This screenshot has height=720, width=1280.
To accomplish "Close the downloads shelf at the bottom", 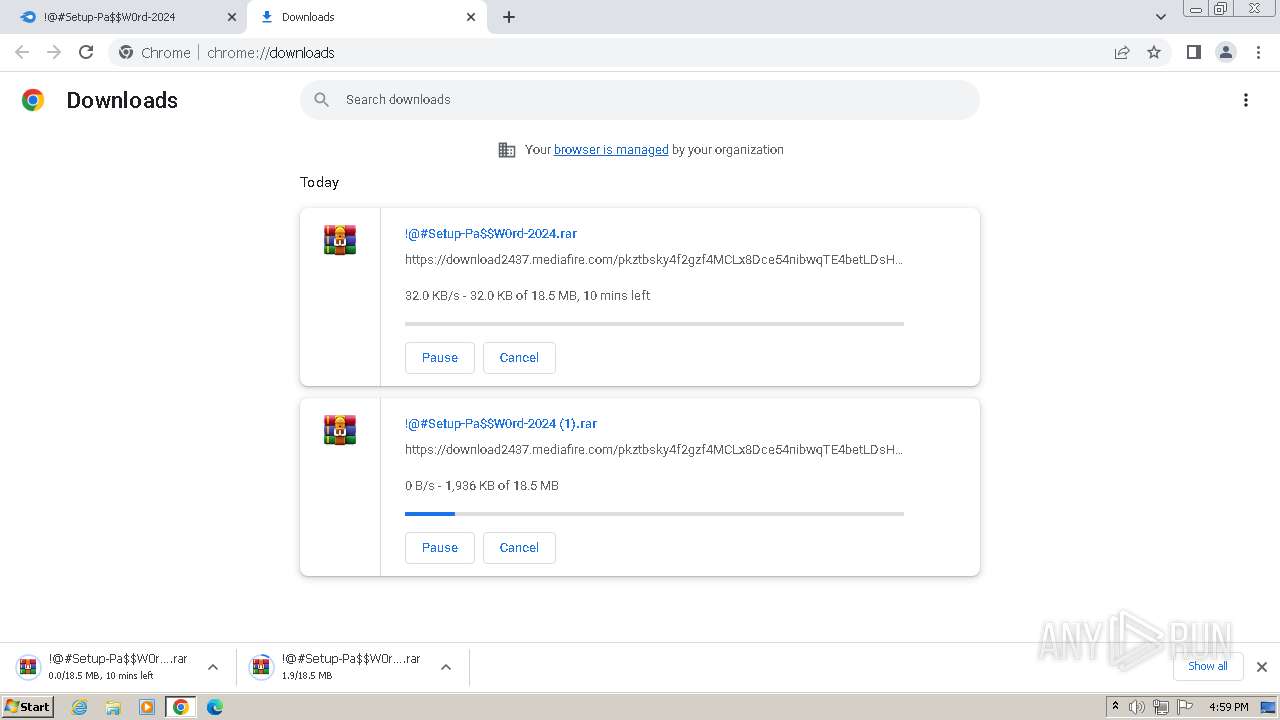I will click(1262, 667).
